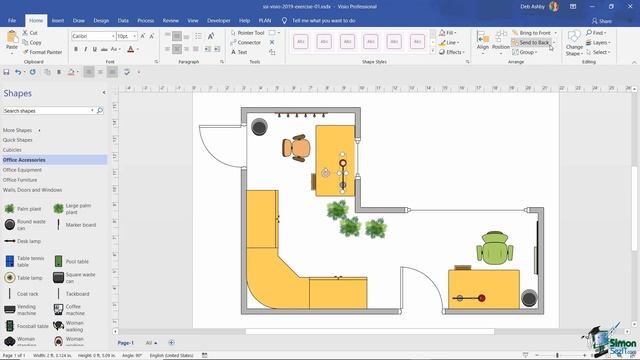Toggle Strikethrough formatting
640x360 pixels.
(104, 49)
